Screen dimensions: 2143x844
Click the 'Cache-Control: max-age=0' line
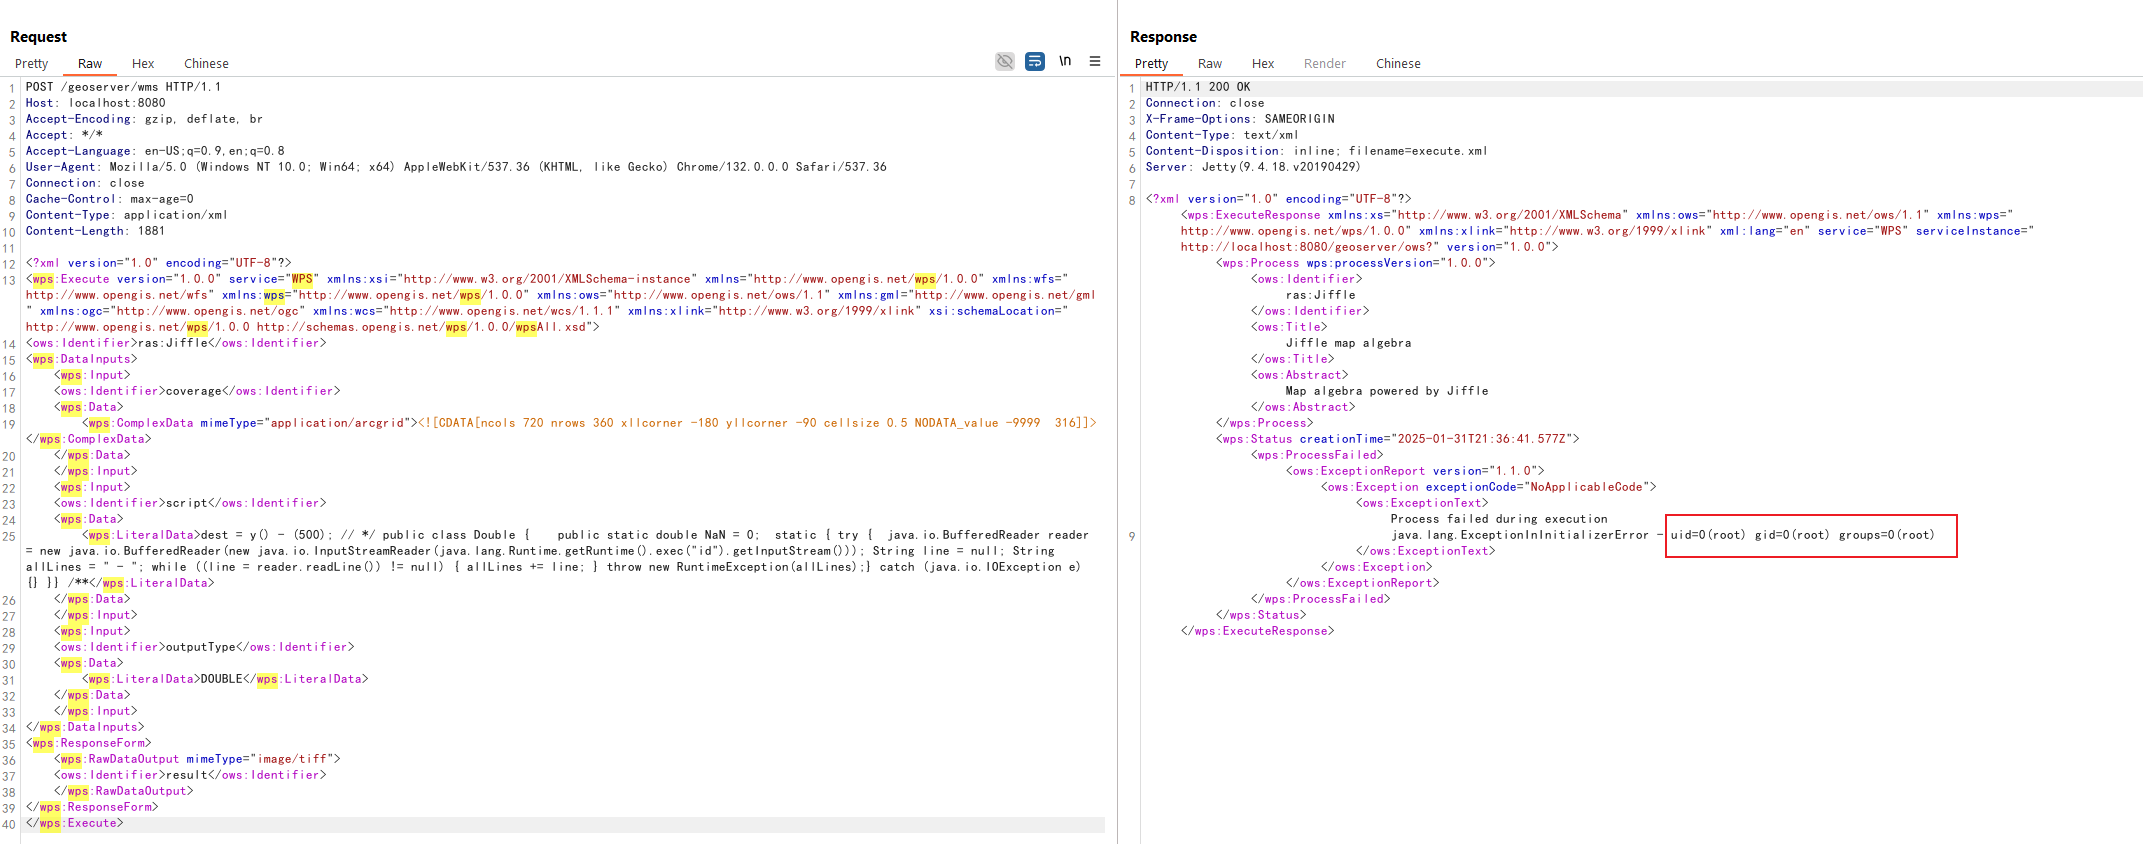coord(110,199)
